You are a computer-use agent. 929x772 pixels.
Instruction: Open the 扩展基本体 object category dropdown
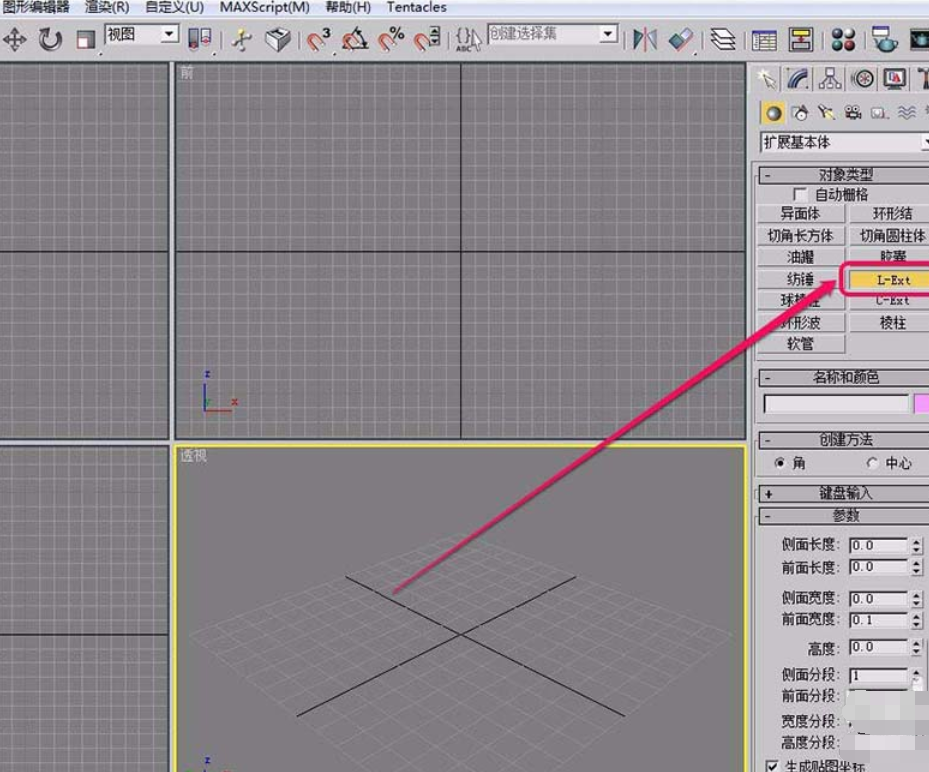tap(844, 142)
